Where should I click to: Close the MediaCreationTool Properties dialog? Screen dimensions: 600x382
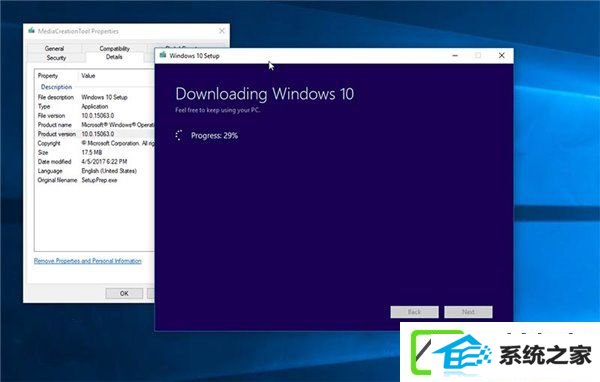click(x=222, y=31)
